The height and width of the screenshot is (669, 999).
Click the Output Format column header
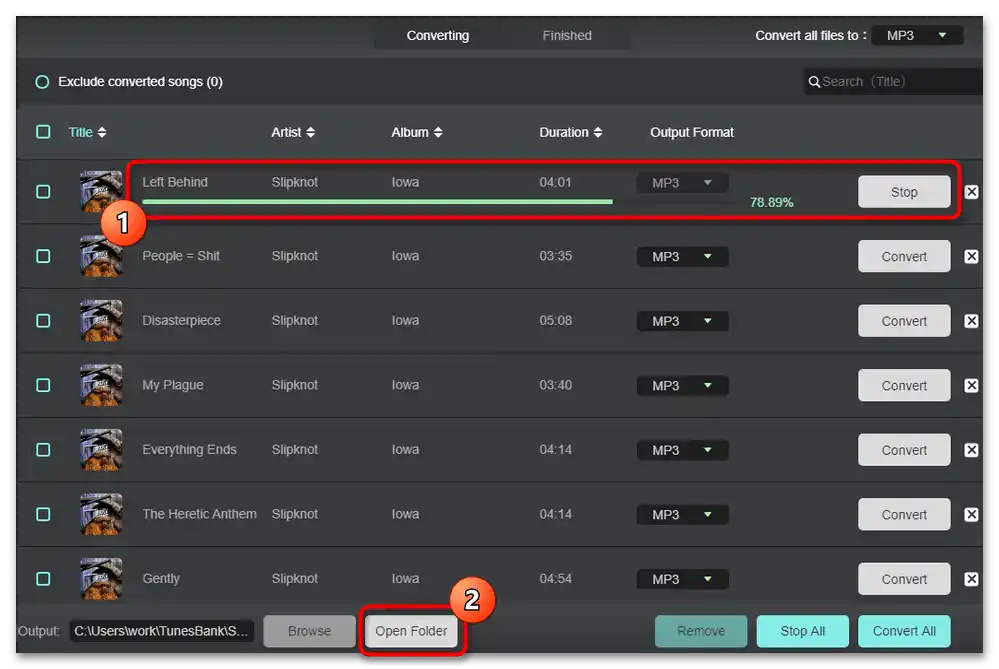pos(692,132)
